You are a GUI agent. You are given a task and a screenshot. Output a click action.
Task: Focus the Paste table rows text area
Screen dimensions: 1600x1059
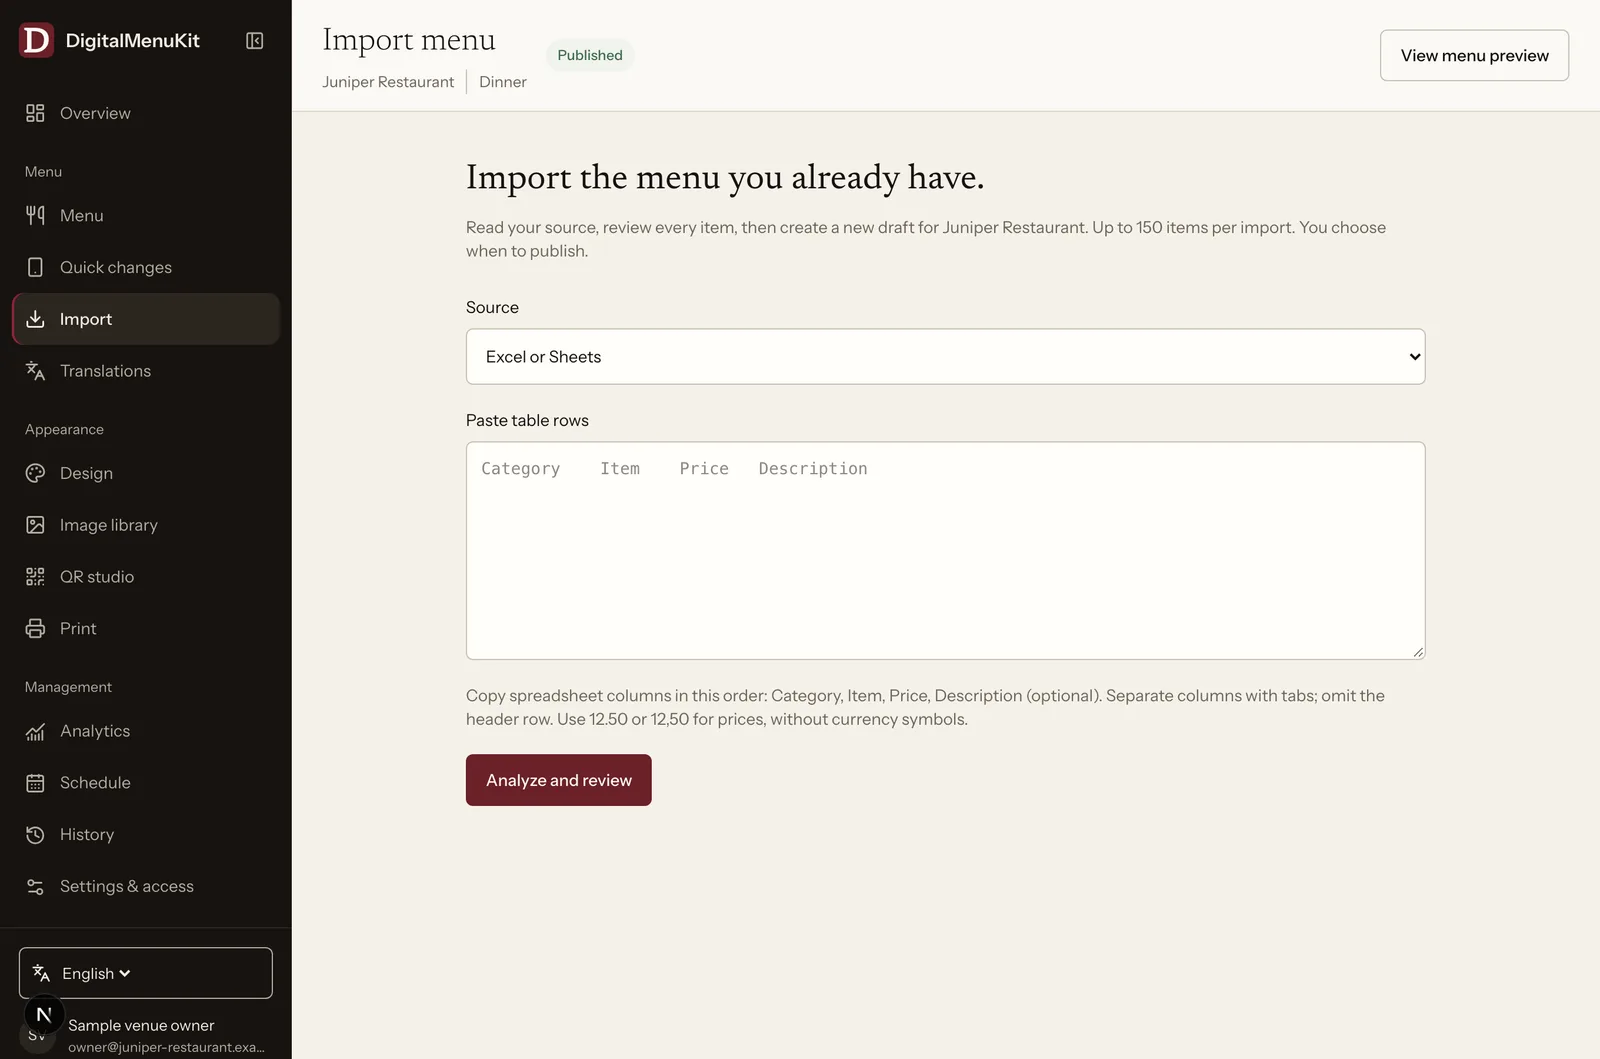point(945,551)
